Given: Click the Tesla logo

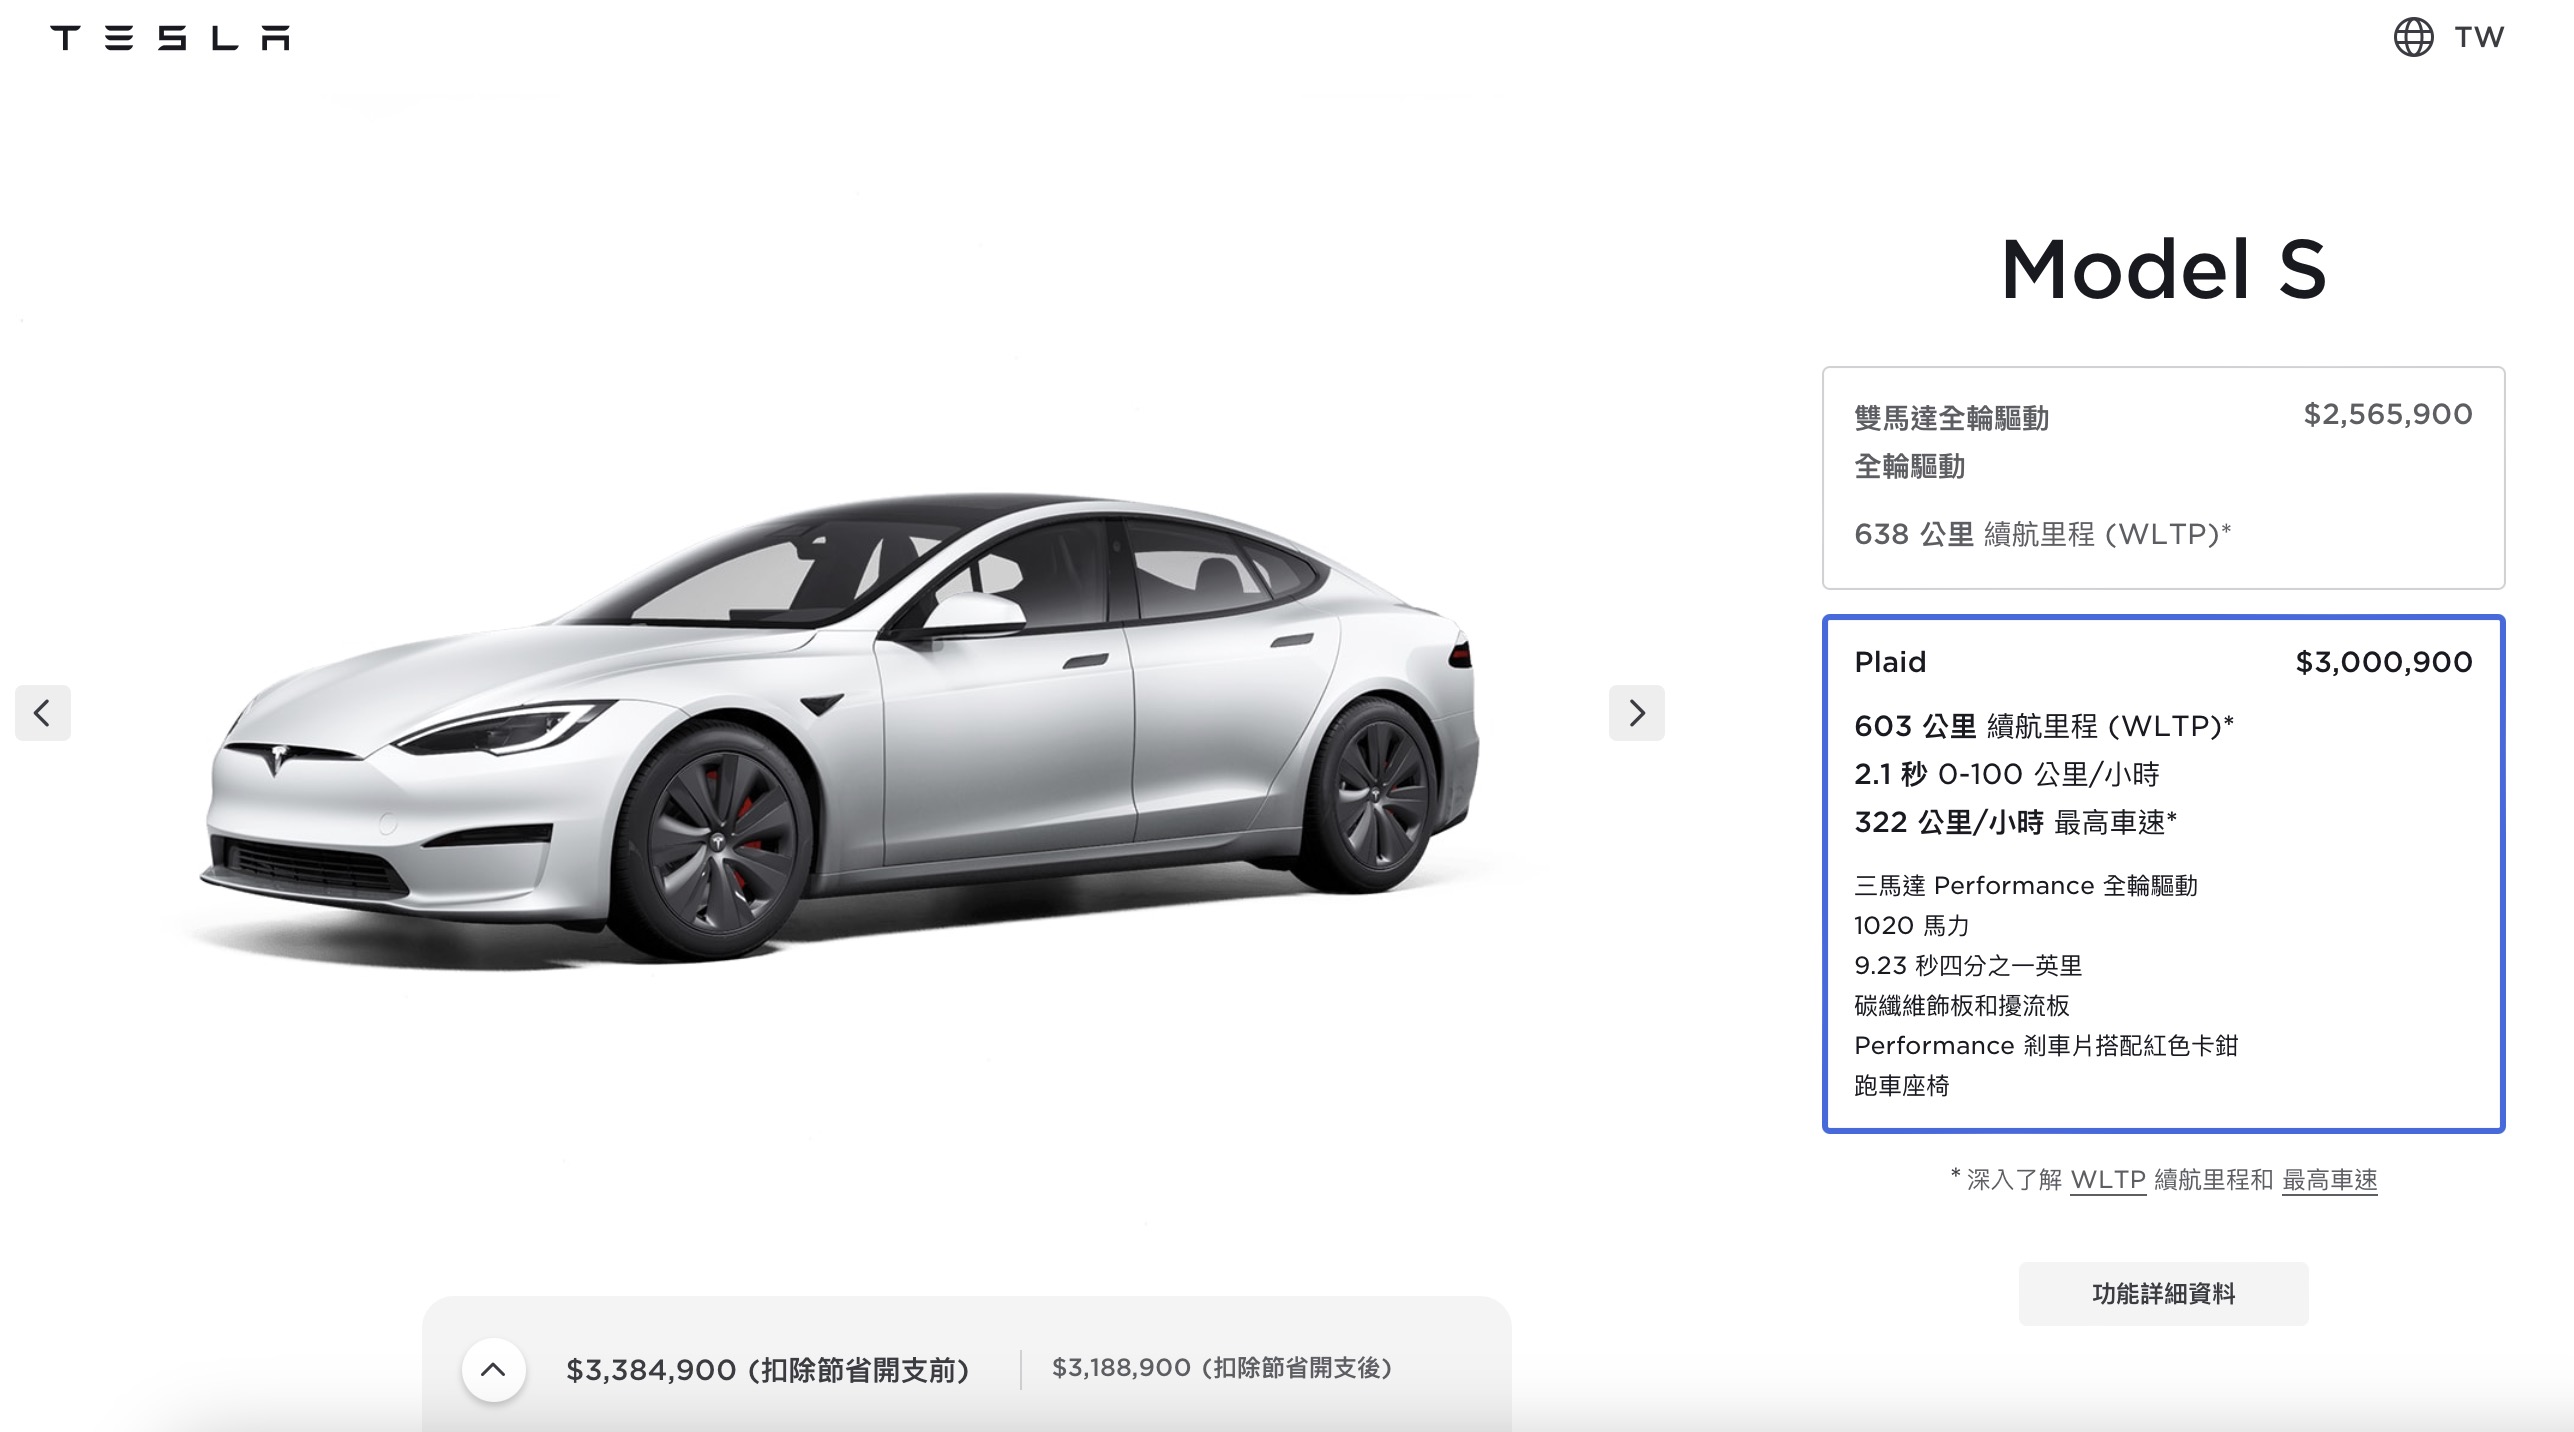Looking at the screenshot, I should click(170, 38).
